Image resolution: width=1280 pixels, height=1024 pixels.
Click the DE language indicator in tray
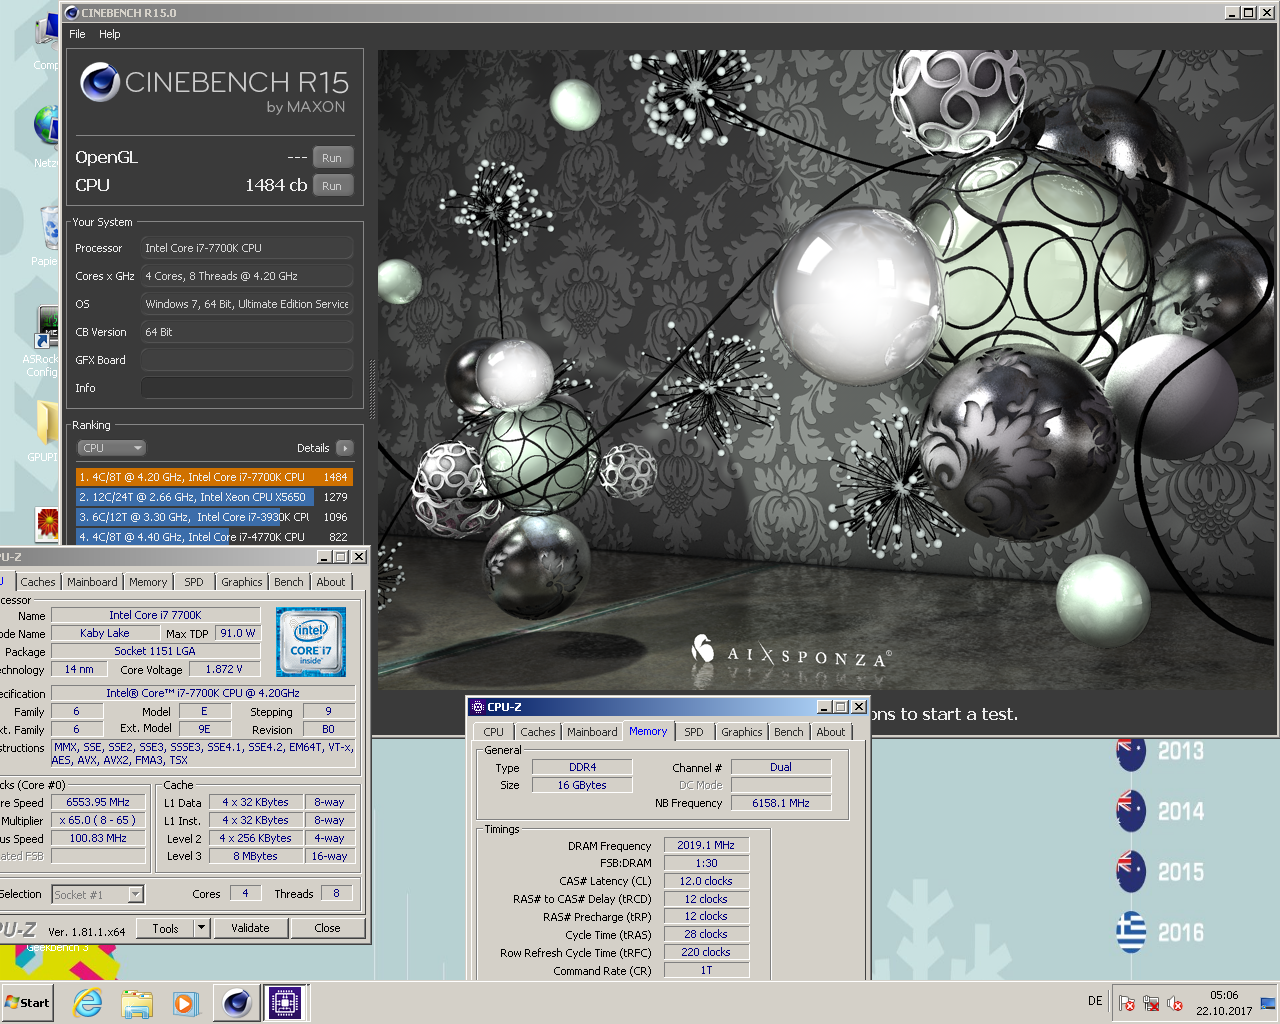pyautogui.click(x=1095, y=1001)
